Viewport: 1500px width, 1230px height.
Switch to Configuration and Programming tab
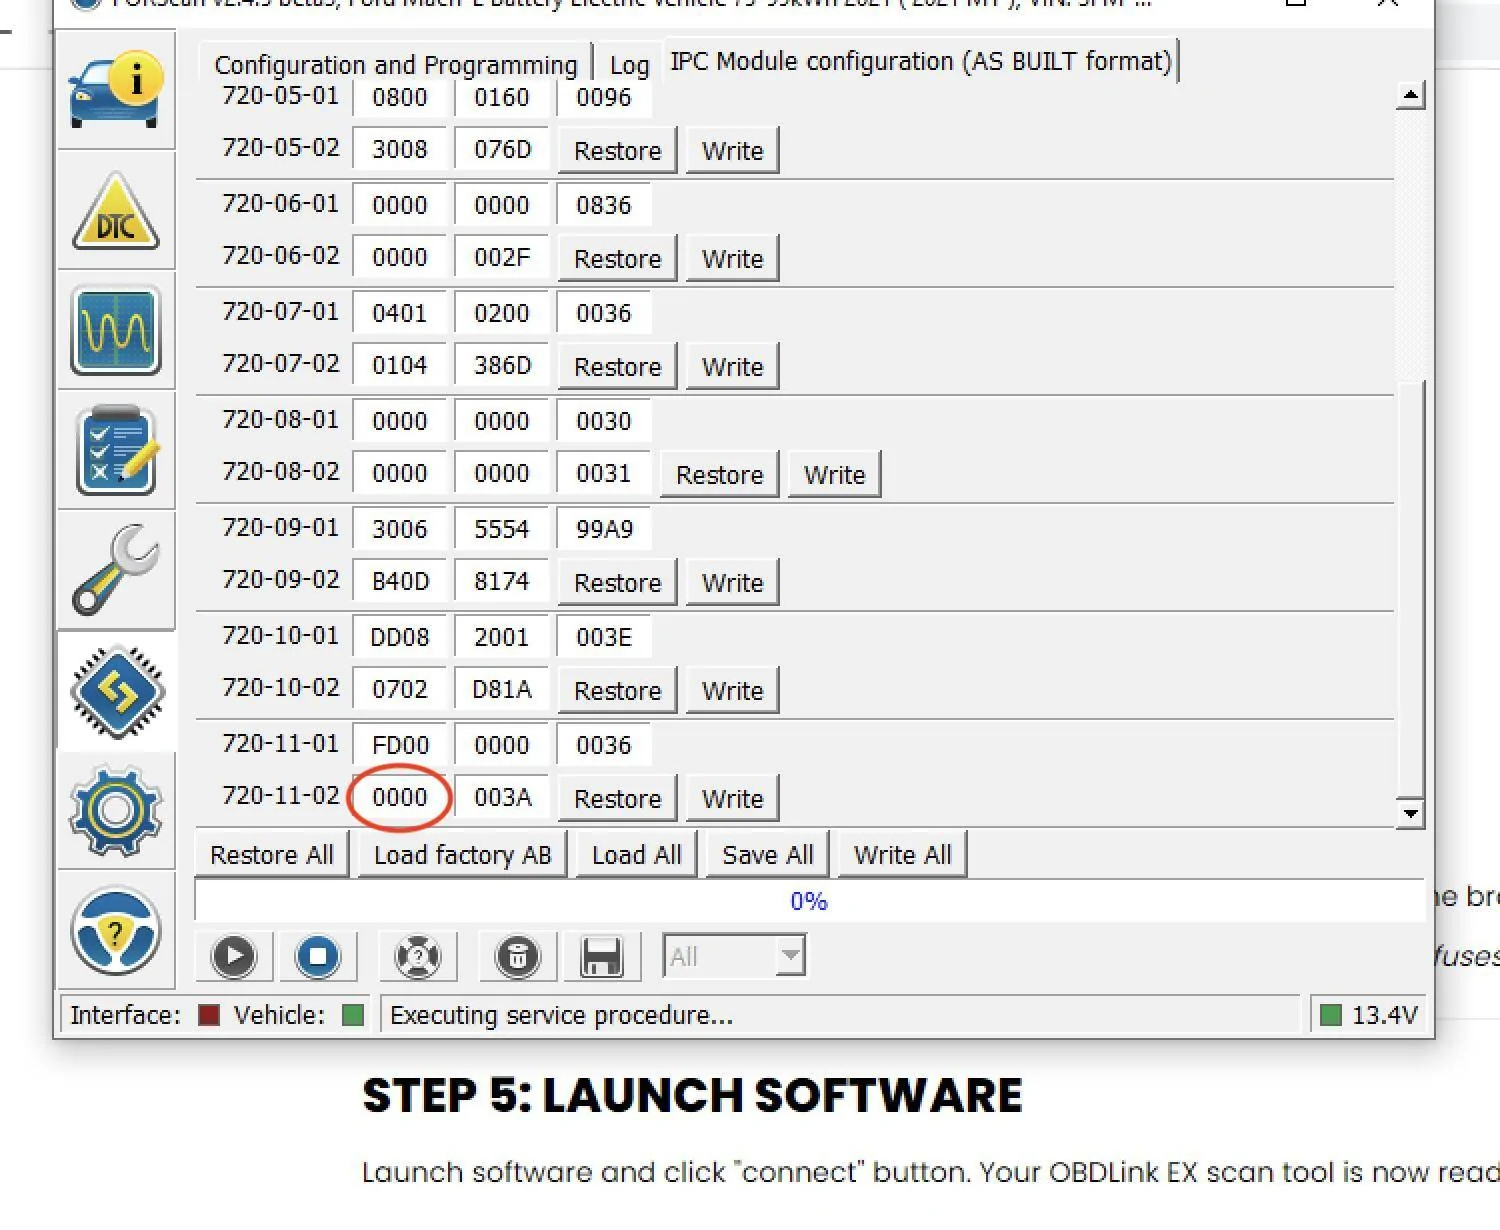coord(396,65)
